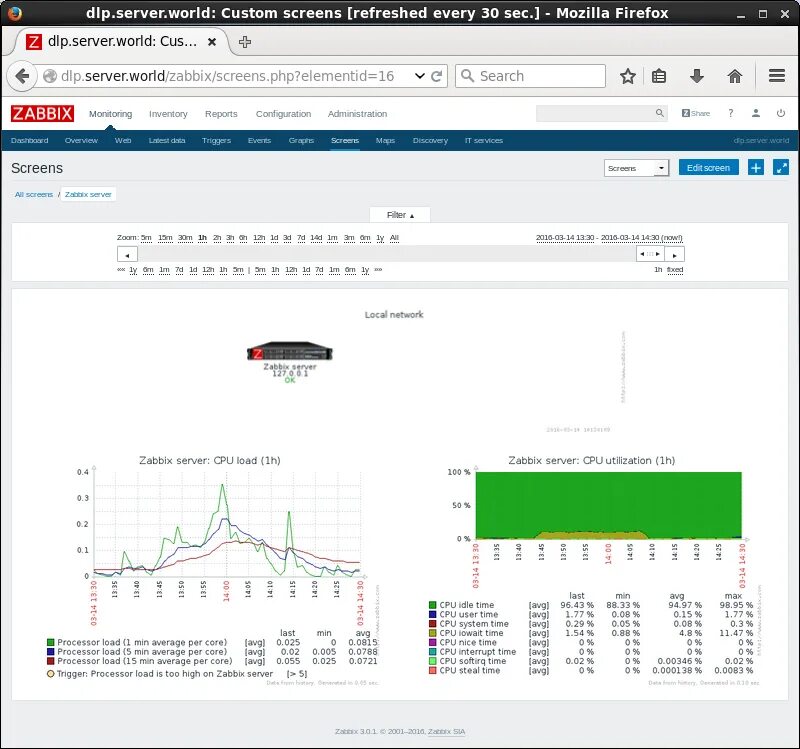Set zoom to 5m
Screen dimensions: 800x749
pos(146,238)
